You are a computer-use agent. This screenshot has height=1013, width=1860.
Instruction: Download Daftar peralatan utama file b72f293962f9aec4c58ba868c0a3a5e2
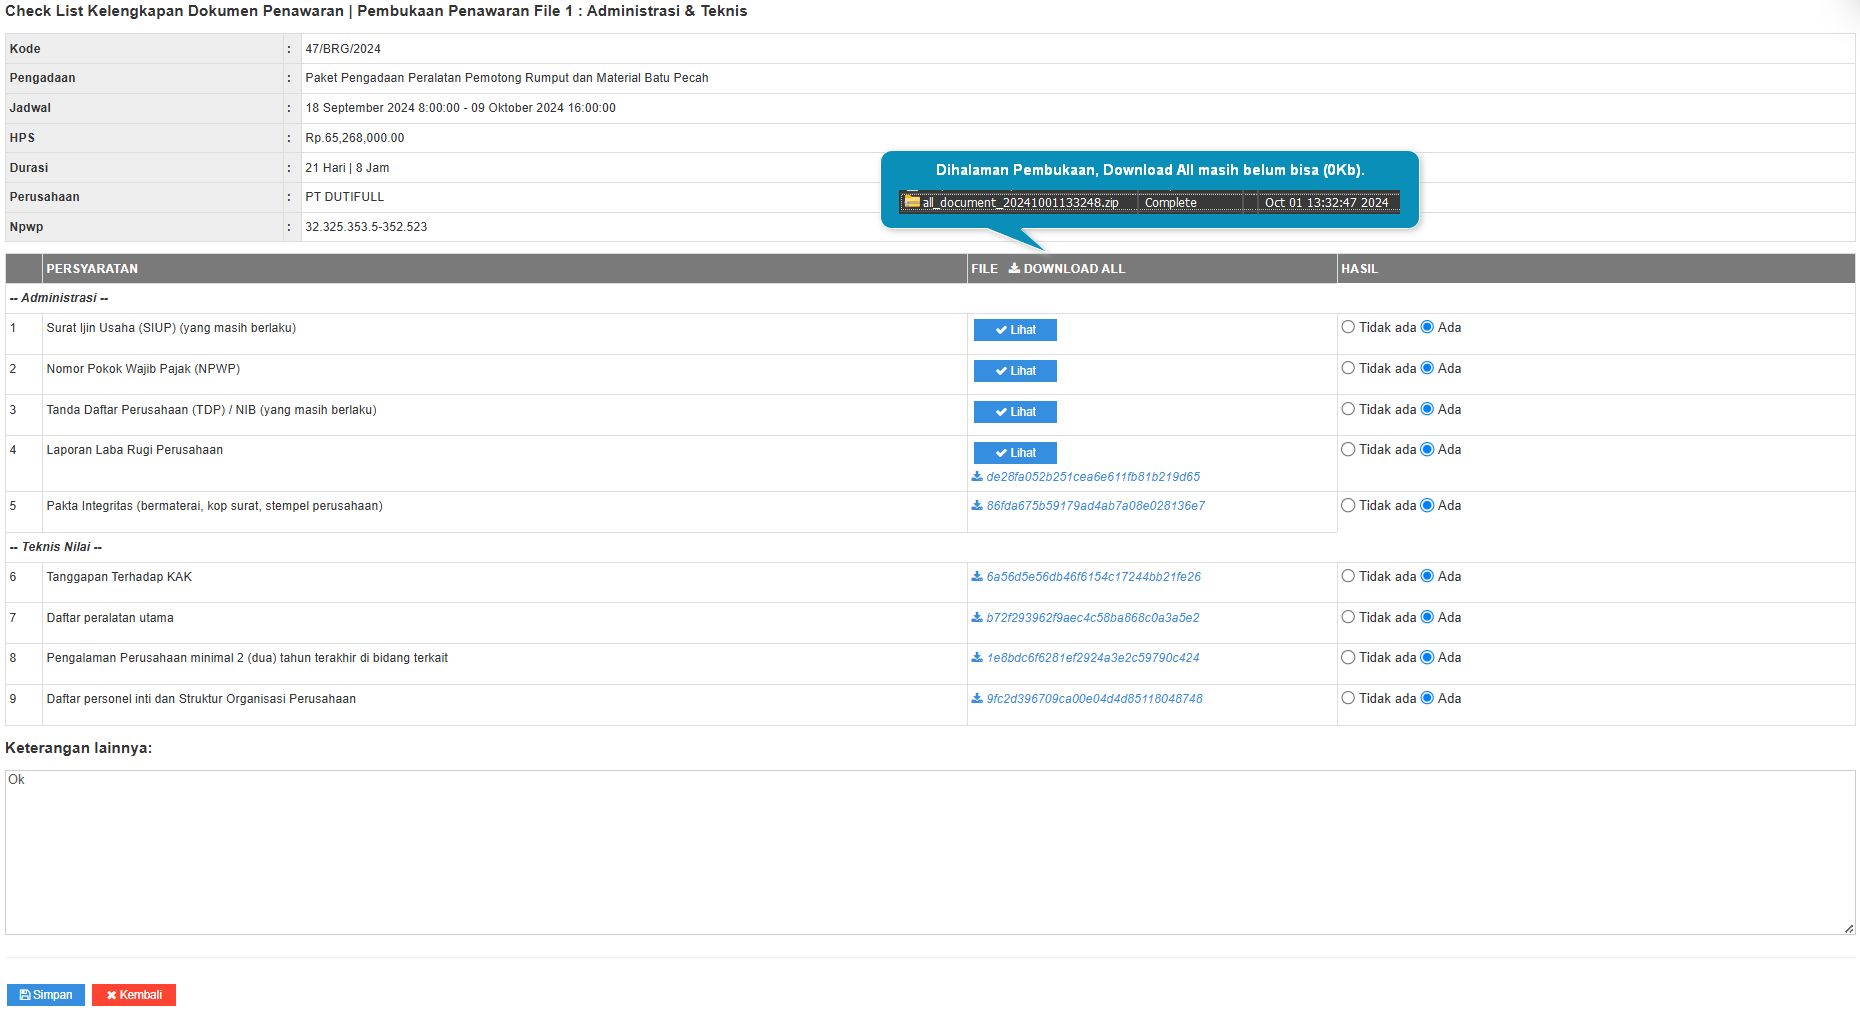click(1086, 618)
